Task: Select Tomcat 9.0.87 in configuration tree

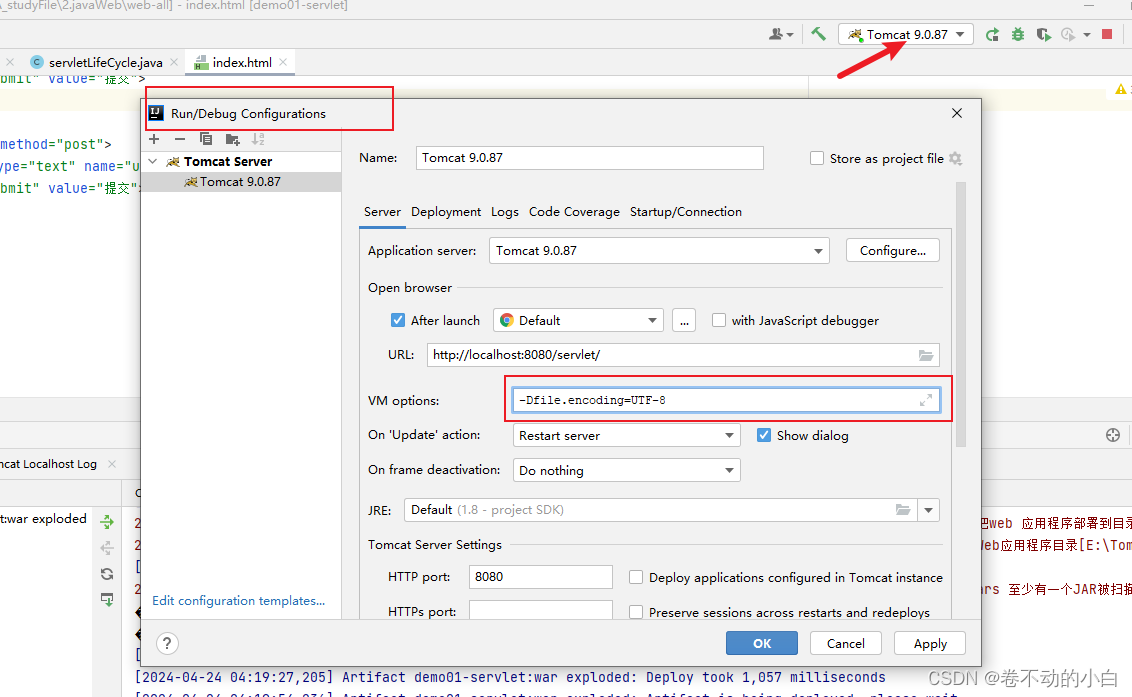Action: (x=240, y=182)
